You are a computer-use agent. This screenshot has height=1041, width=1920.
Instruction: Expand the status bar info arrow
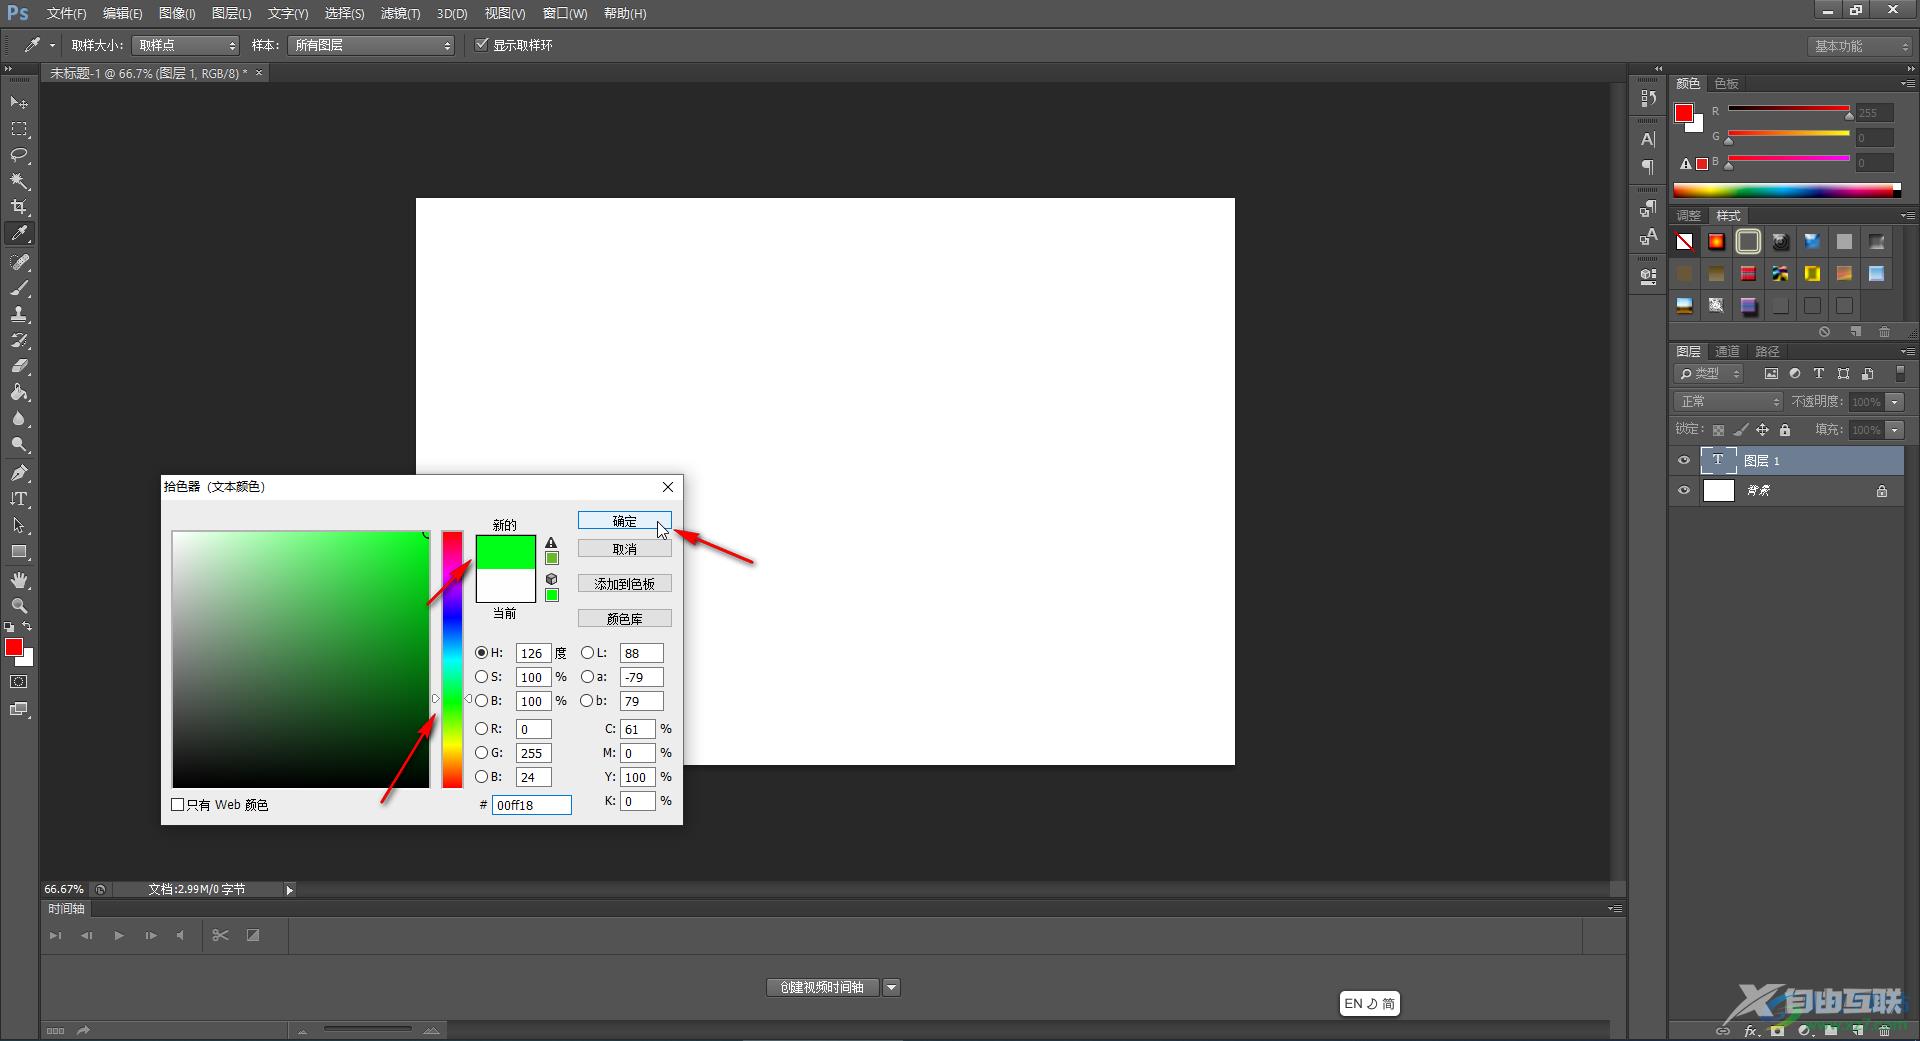tap(289, 889)
